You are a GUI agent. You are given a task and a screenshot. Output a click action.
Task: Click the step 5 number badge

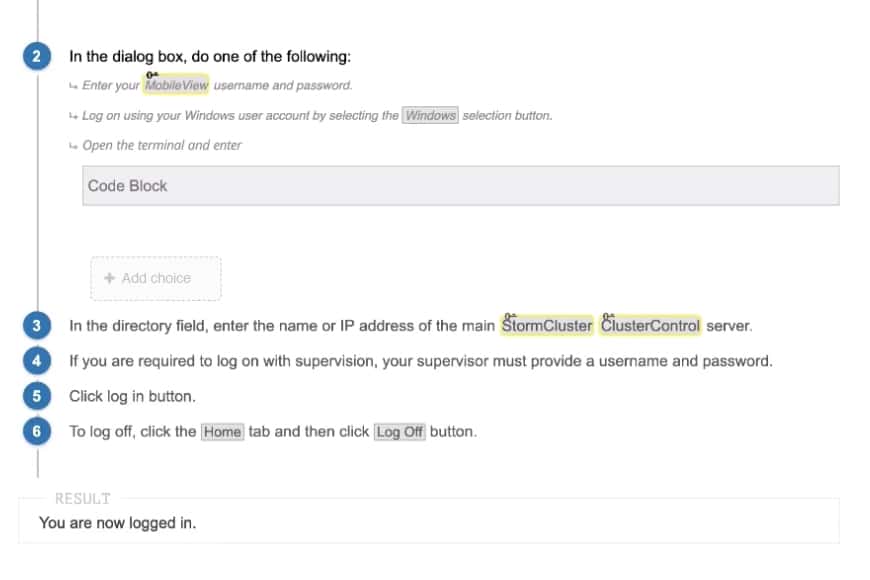[37, 396]
